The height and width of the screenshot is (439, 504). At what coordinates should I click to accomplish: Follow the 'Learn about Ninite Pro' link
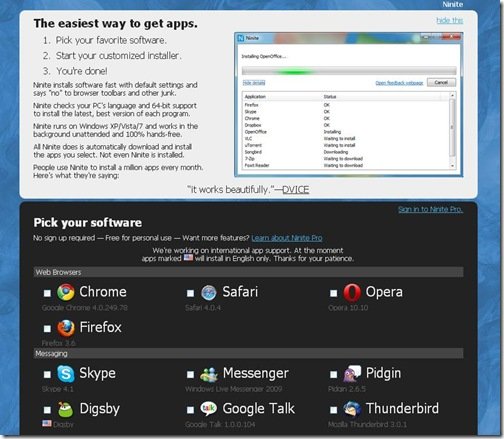pos(287,238)
